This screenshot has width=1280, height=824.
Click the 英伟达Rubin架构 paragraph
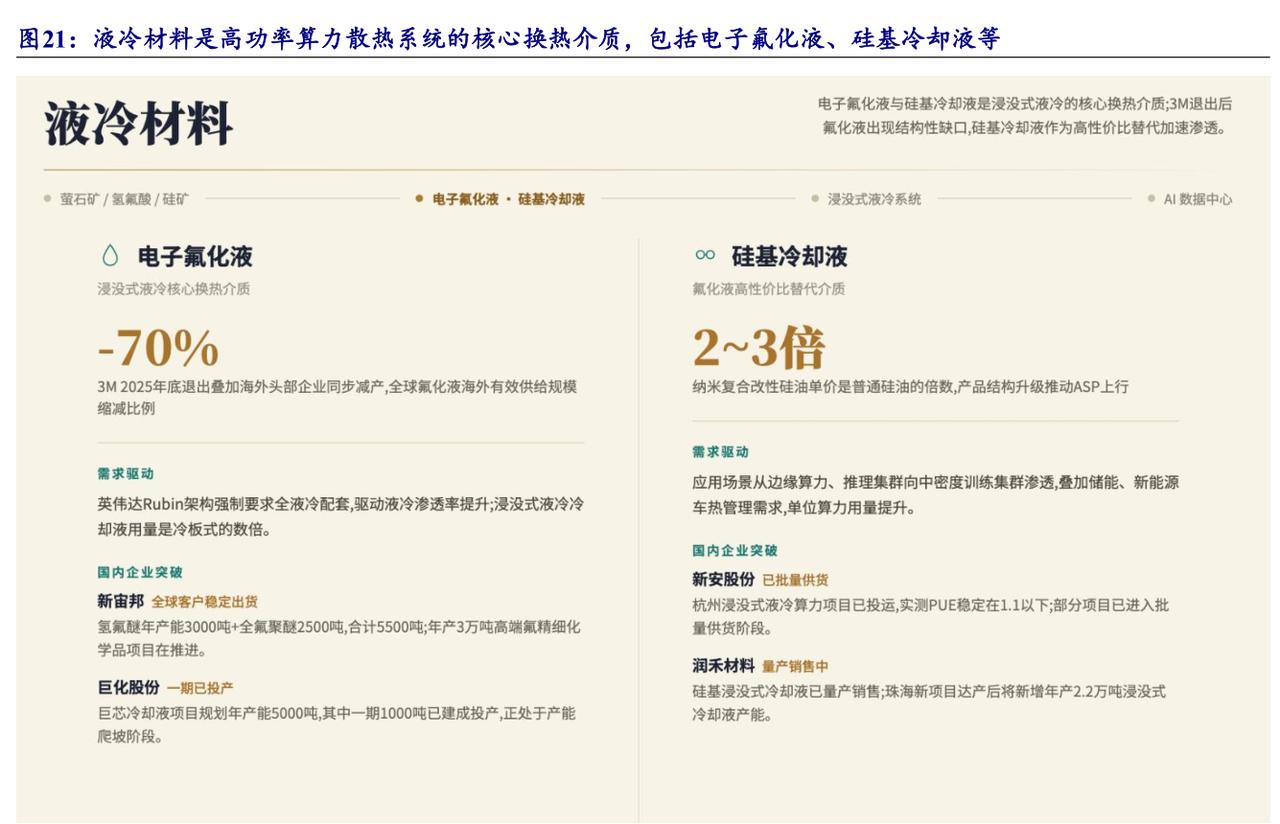(341, 517)
